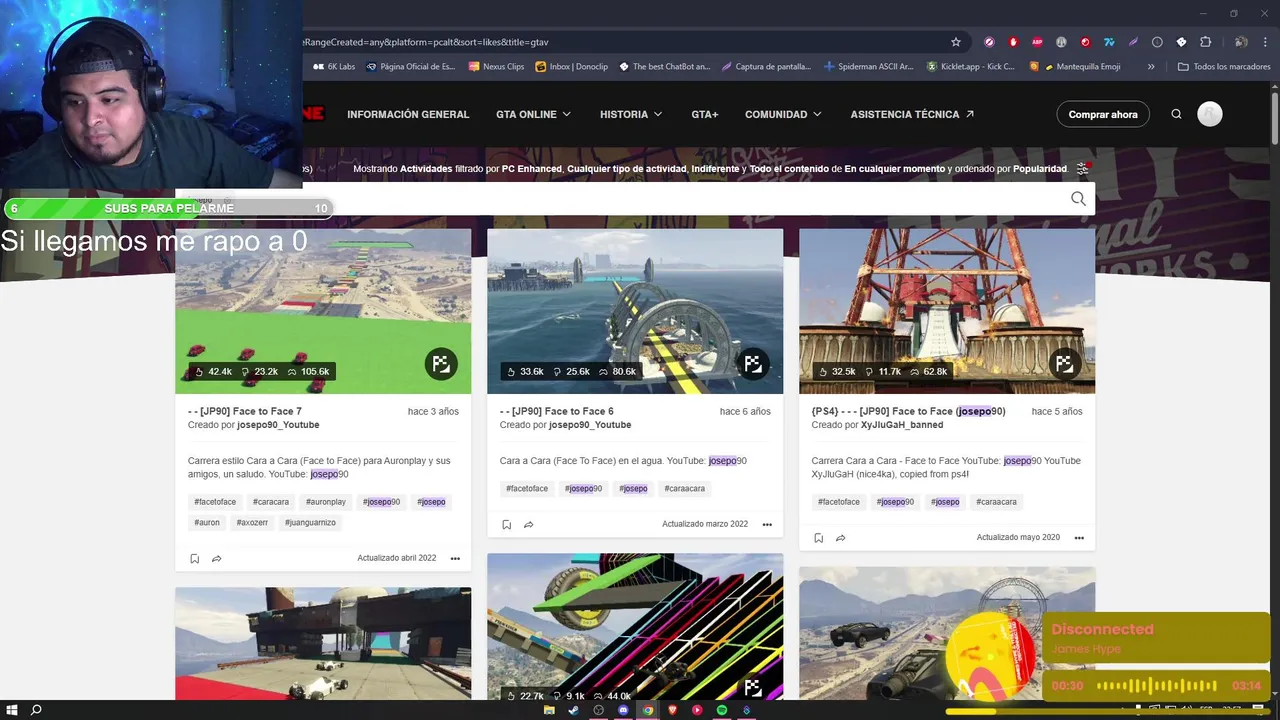Open the site search magnifier in navbar
The width and height of the screenshot is (1280, 720).
tap(1177, 114)
